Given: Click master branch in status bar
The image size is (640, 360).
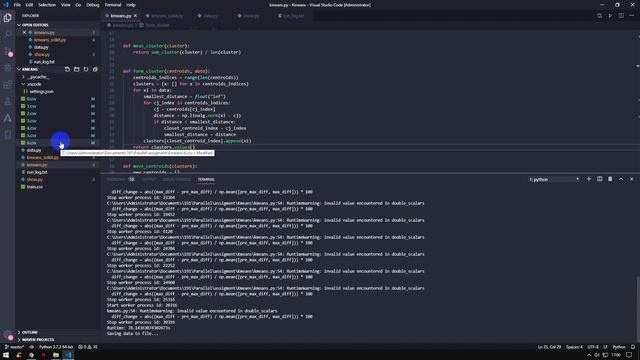Looking at the screenshot, I should click(x=15, y=347).
